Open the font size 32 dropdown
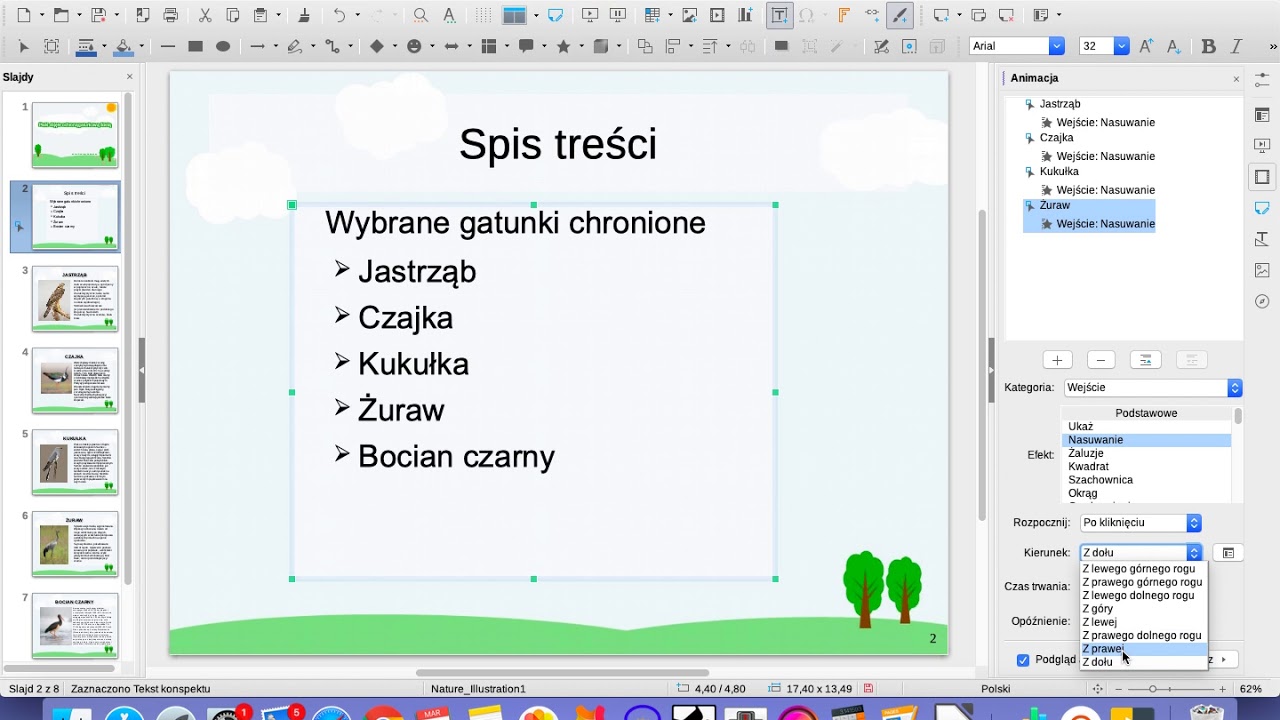The width and height of the screenshot is (1280, 720). tap(1121, 46)
